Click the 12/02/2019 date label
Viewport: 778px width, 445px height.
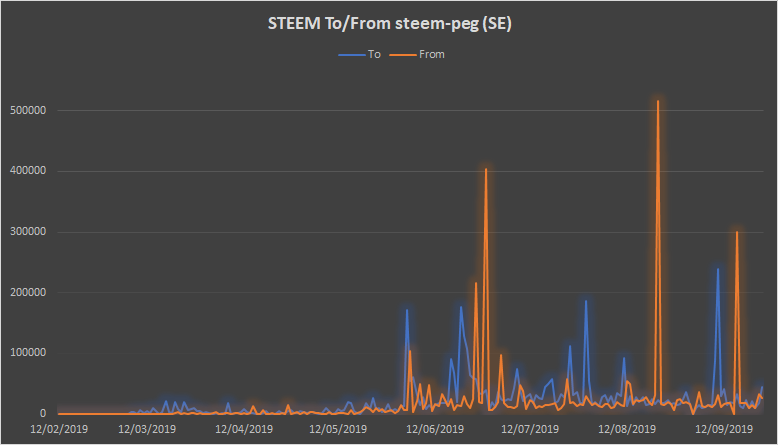59,429
